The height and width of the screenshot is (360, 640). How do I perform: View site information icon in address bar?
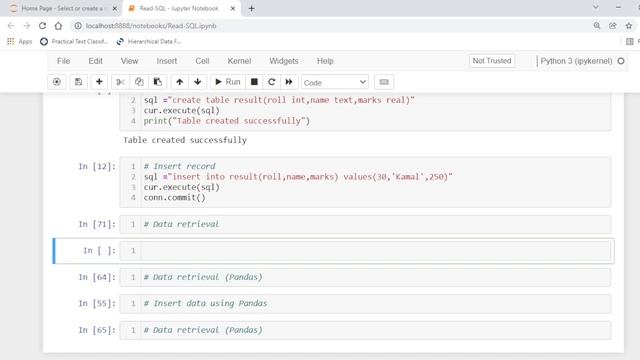point(78,26)
